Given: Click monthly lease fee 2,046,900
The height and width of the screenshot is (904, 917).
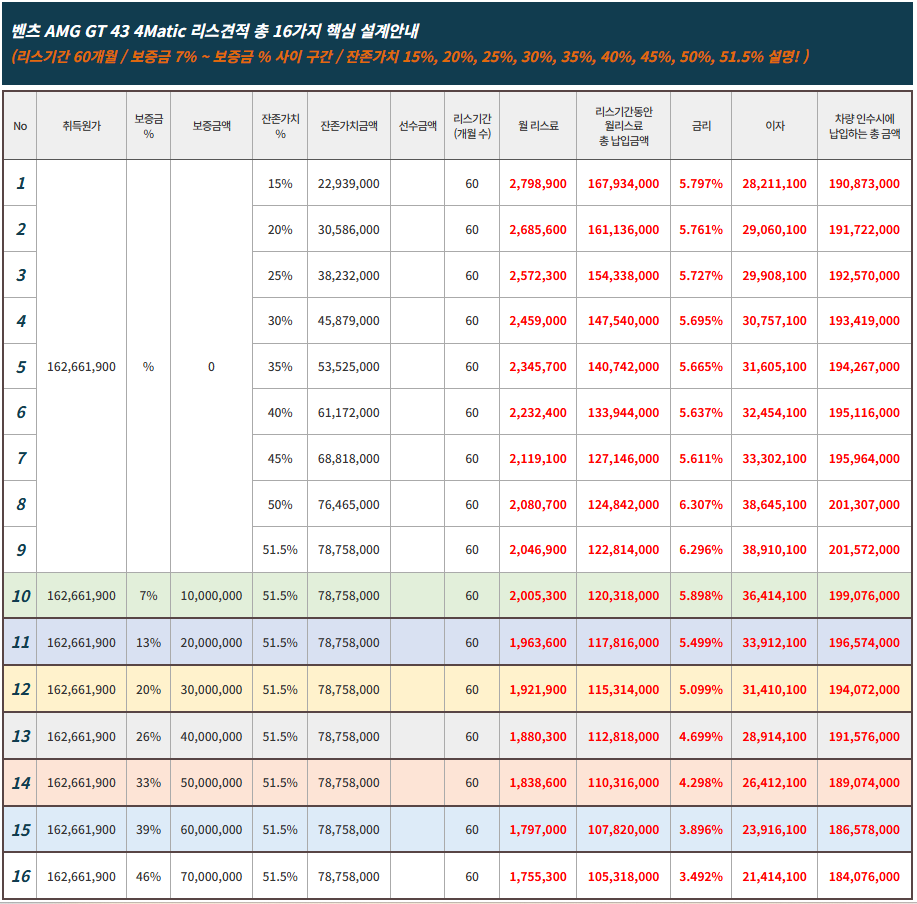Looking at the screenshot, I should coord(538,550).
